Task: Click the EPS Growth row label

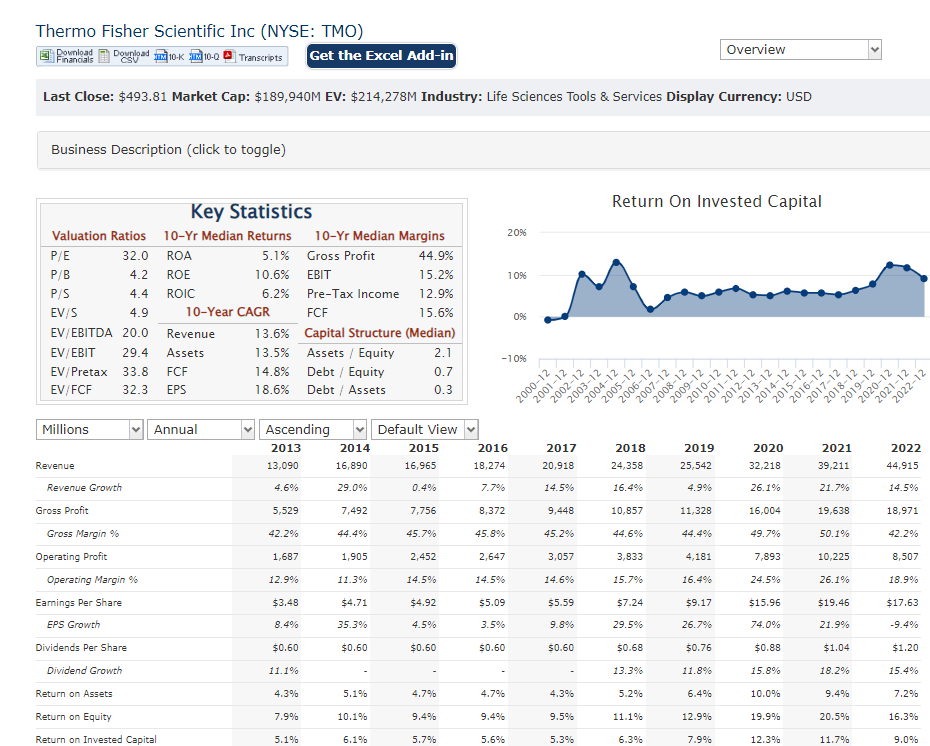Action: [74, 625]
